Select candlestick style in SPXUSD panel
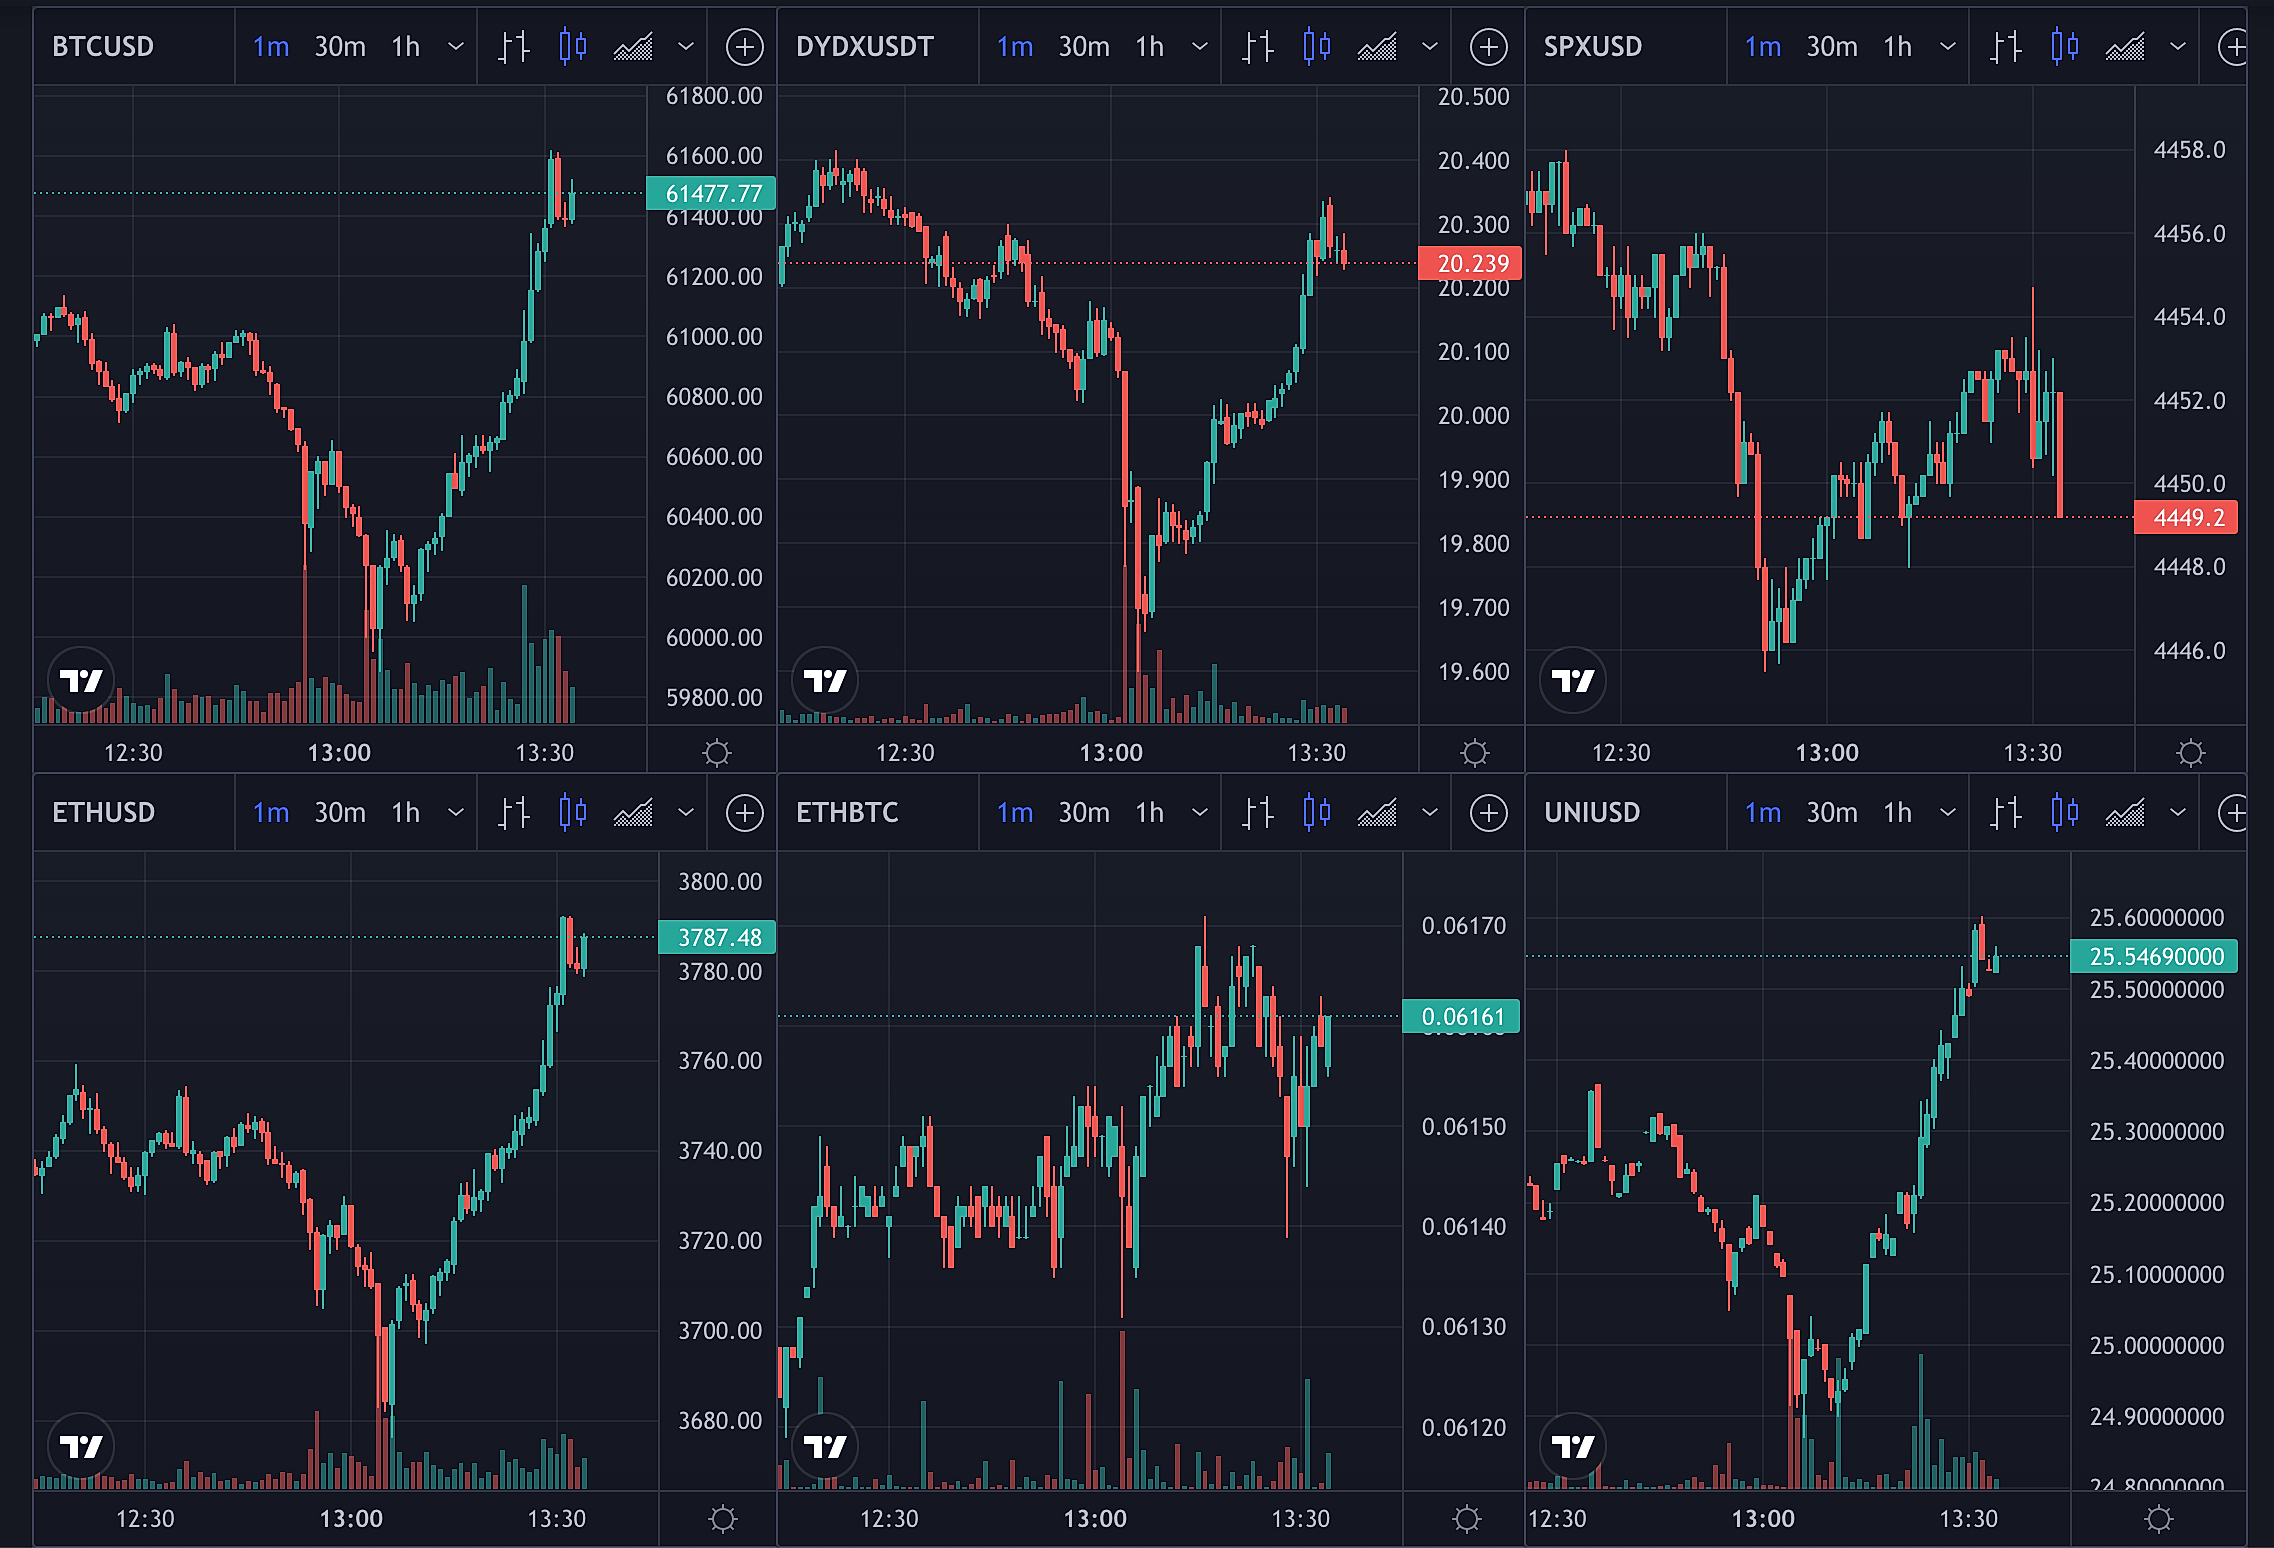This screenshot has width=2274, height=1548. (x=2065, y=47)
